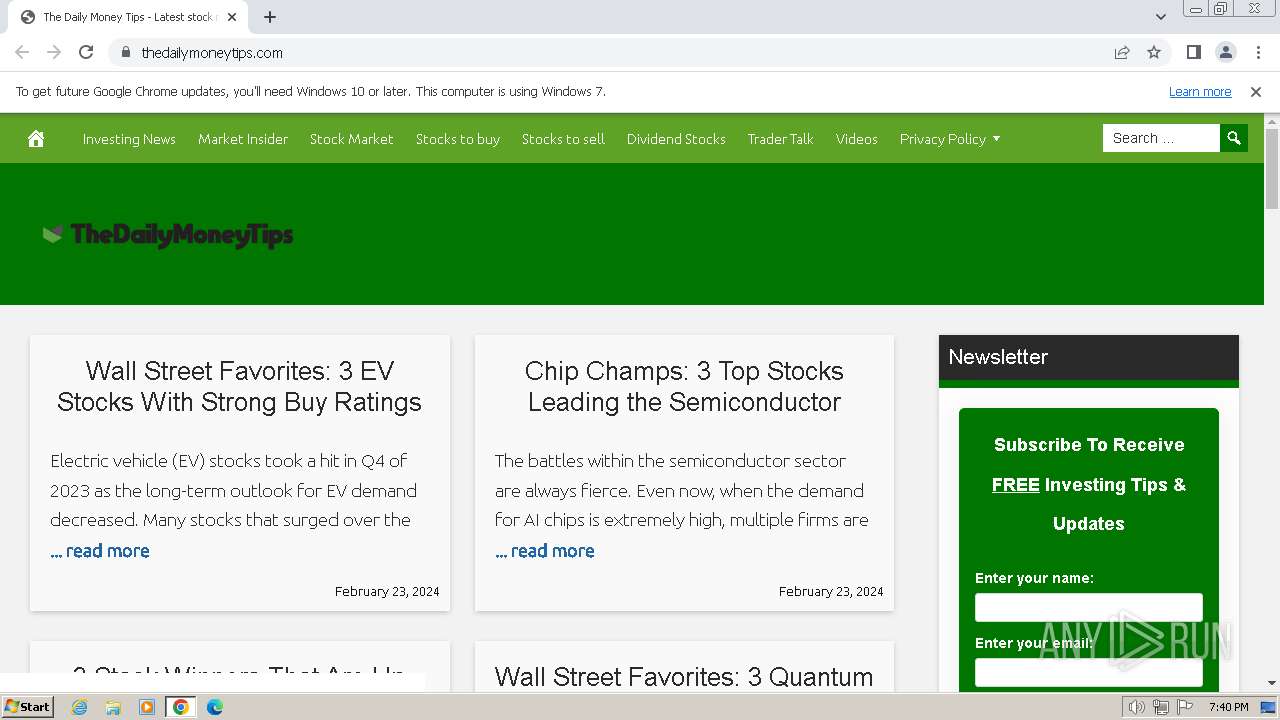Go forward with the browser forward arrow
Screen dimensions: 1280x720
tap(54, 52)
